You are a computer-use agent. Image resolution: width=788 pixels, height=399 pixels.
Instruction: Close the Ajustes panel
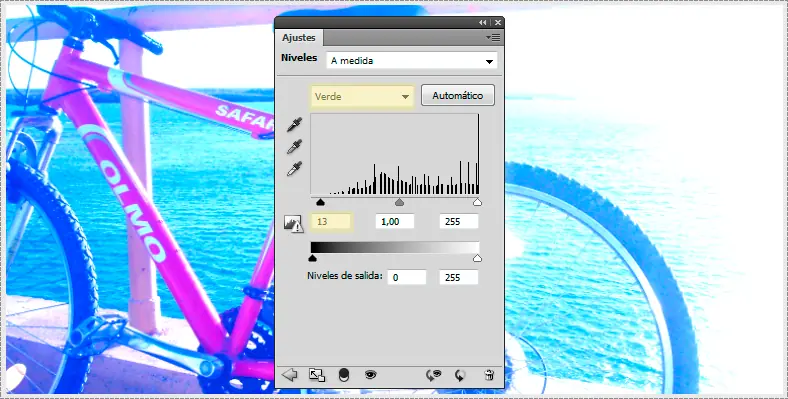click(x=498, y=23)
